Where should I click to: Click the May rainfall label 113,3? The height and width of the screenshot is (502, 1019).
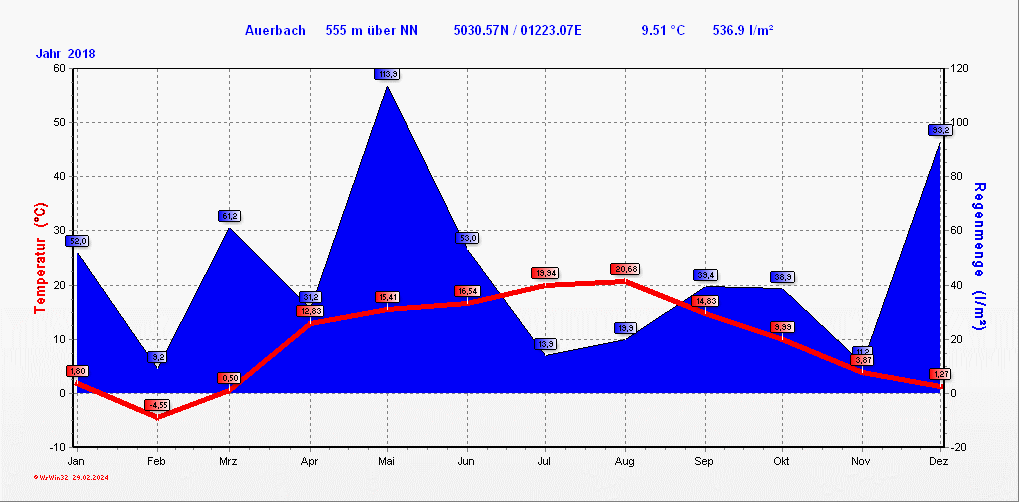pyautogui.click(x=387, y=74)
